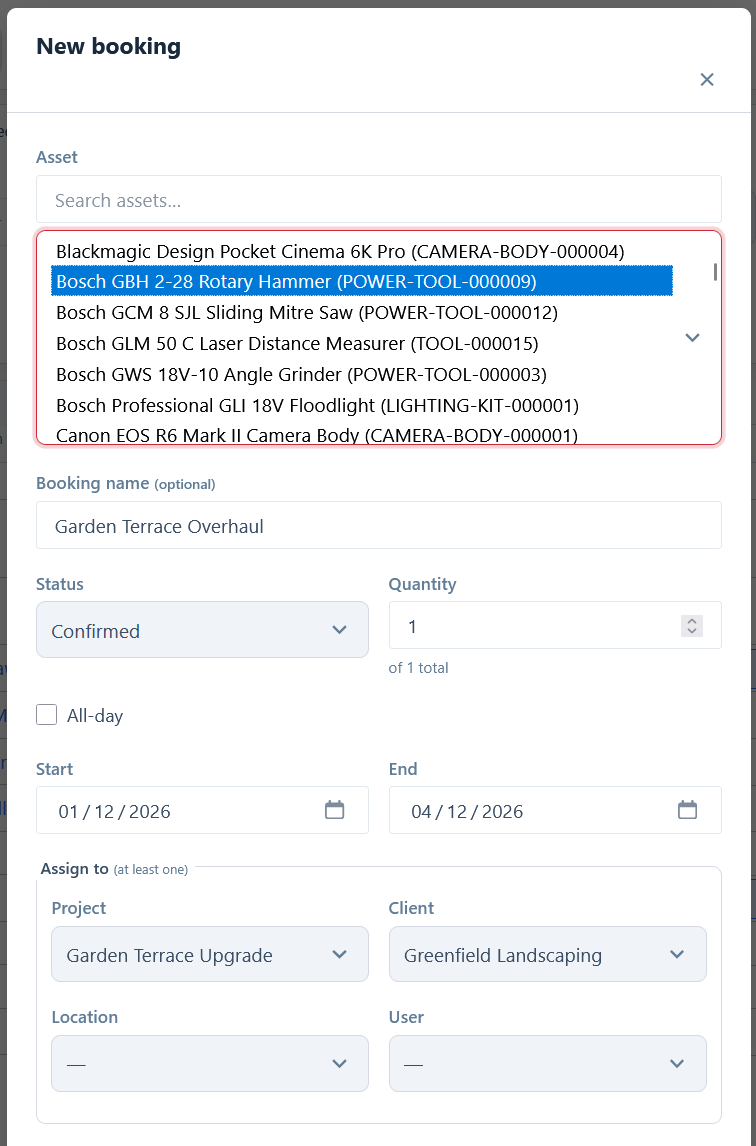Open the Status dropdown showing Confirmed
756x1146 pixels.
point(203,630)
